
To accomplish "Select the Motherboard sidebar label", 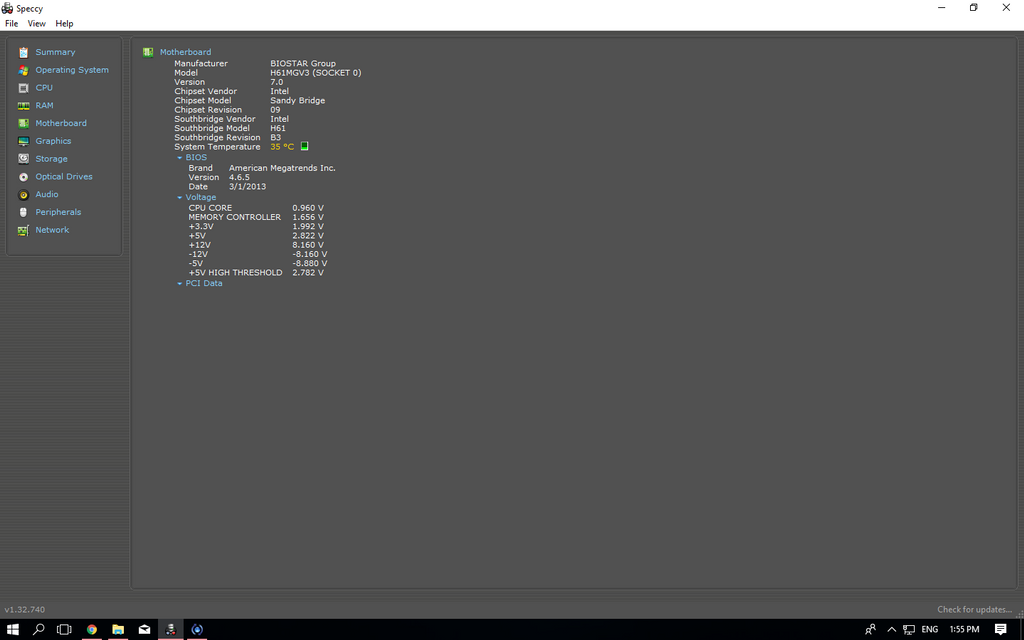I will click(x=61, y=123).
